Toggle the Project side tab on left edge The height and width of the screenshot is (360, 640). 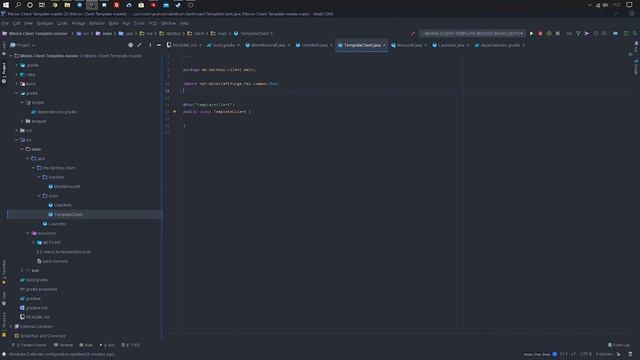tap(4, 73)
